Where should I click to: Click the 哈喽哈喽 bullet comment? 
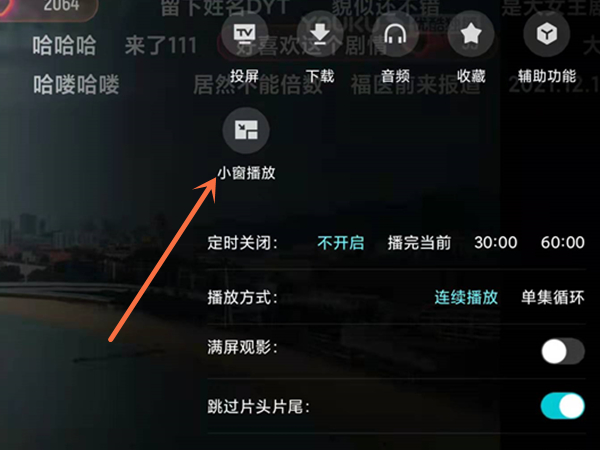click(76, 85)
